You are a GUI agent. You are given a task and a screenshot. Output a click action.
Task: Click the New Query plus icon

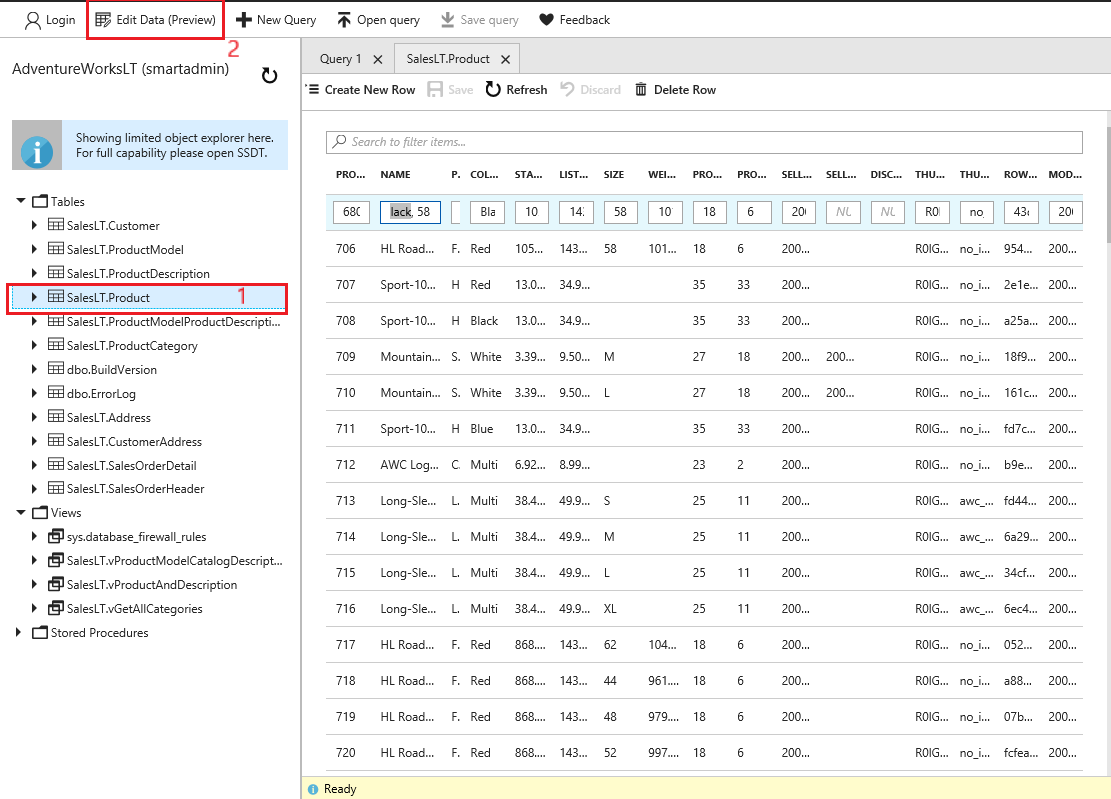tap(243, 20)
